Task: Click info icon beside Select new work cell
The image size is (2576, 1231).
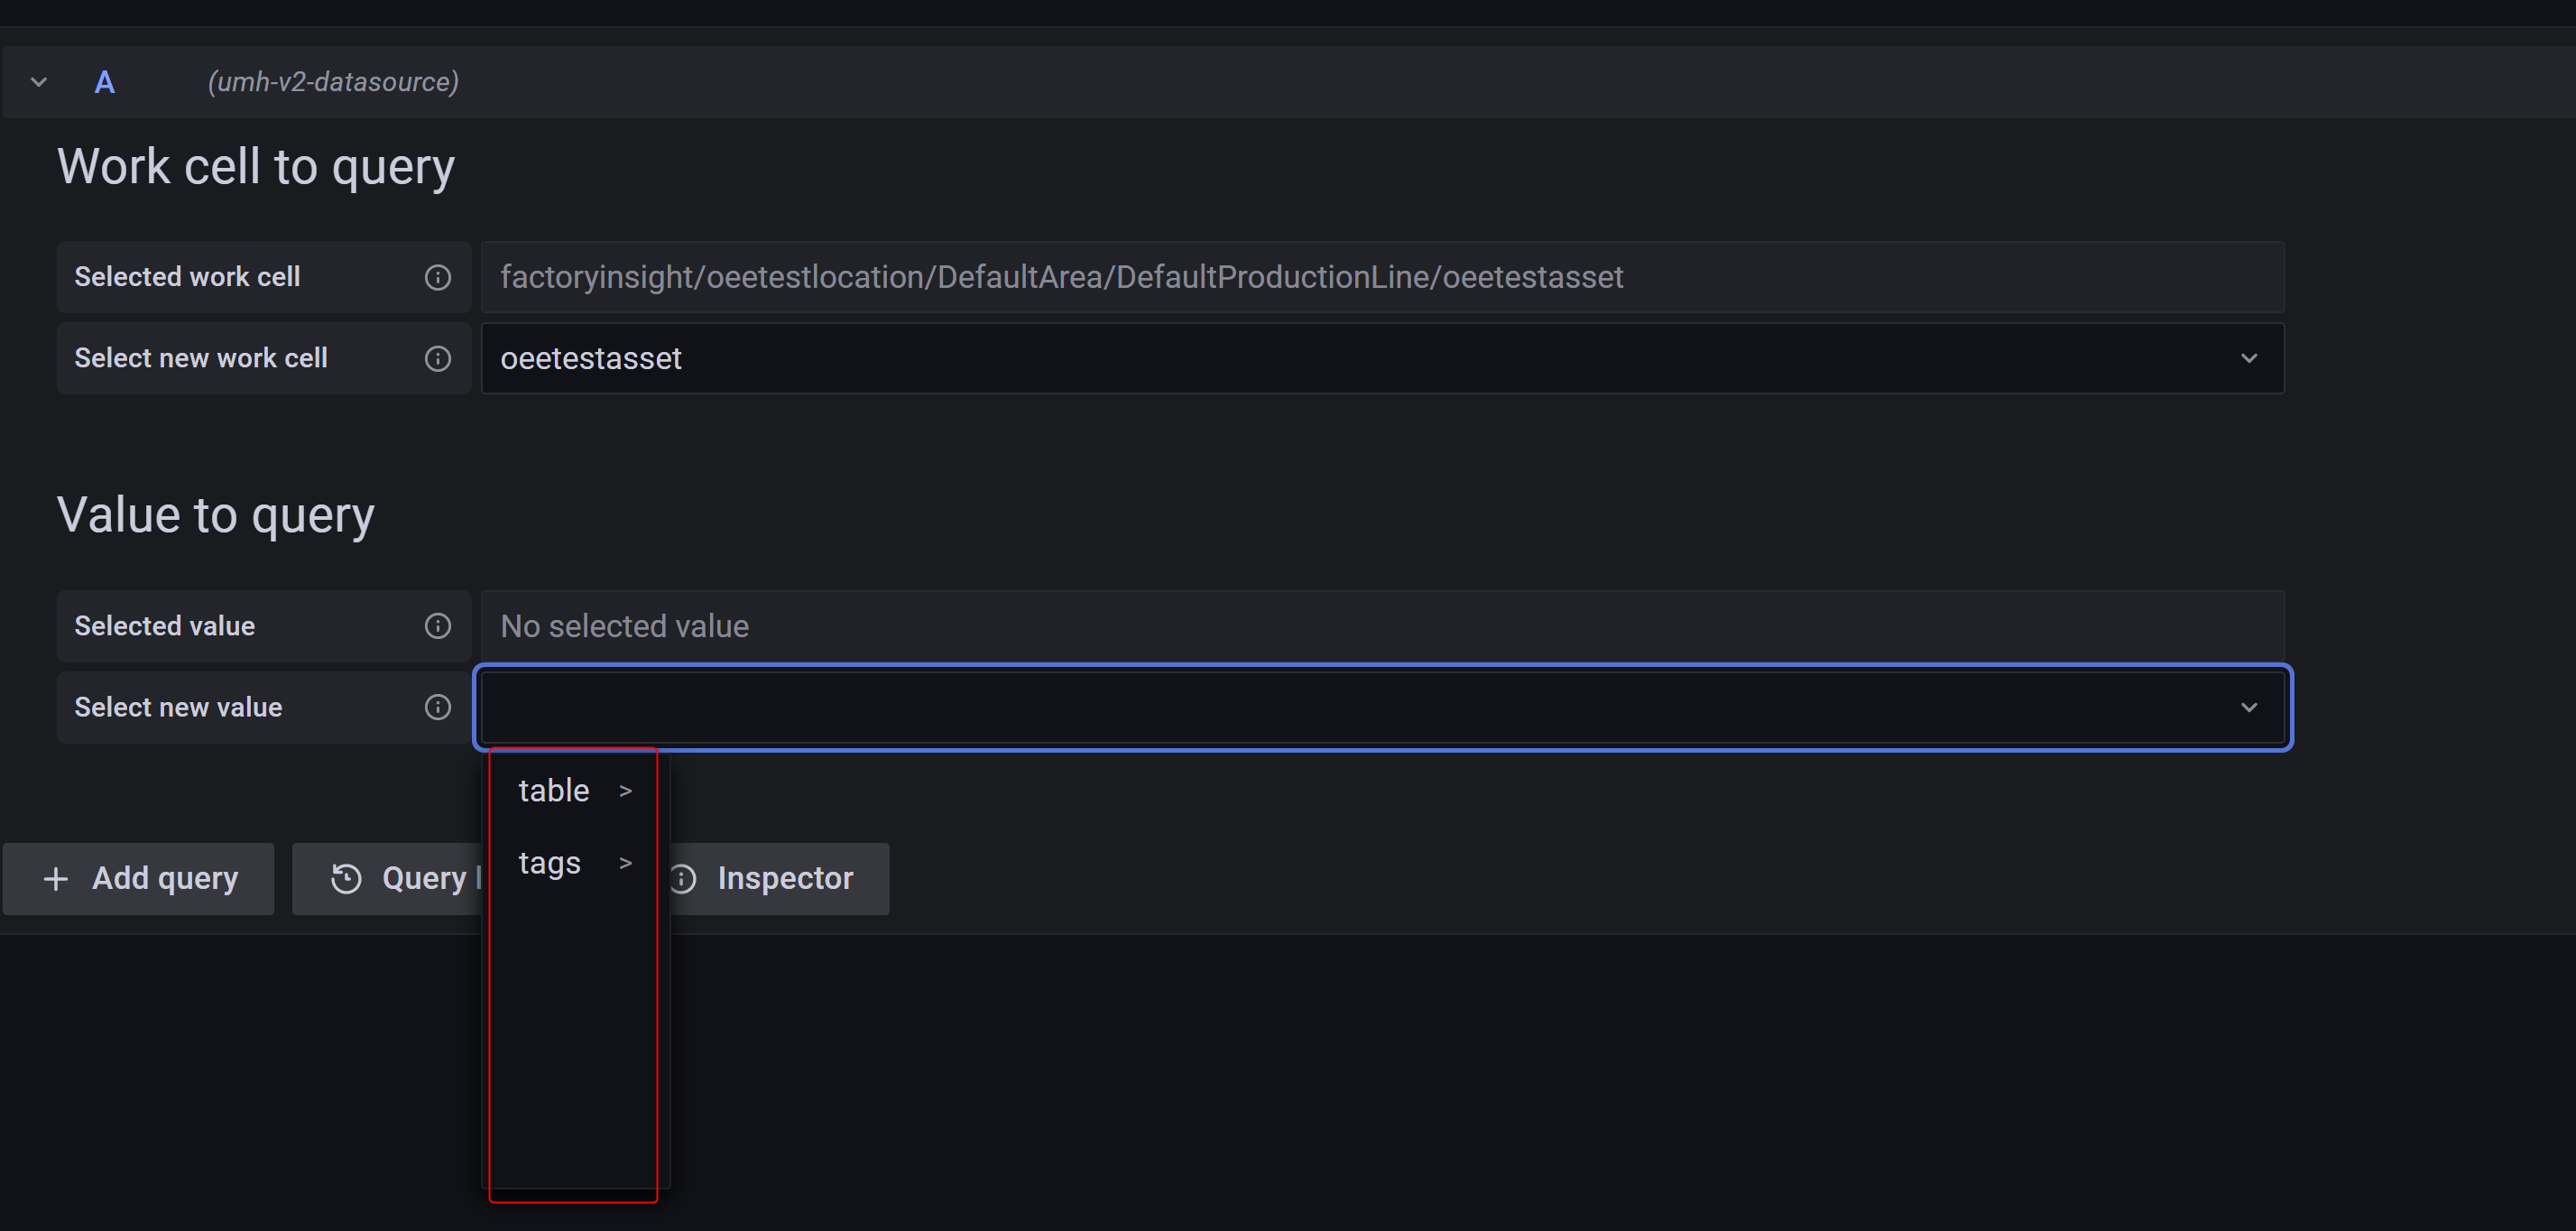Action: pyautogui.click(x=437, y=358)
